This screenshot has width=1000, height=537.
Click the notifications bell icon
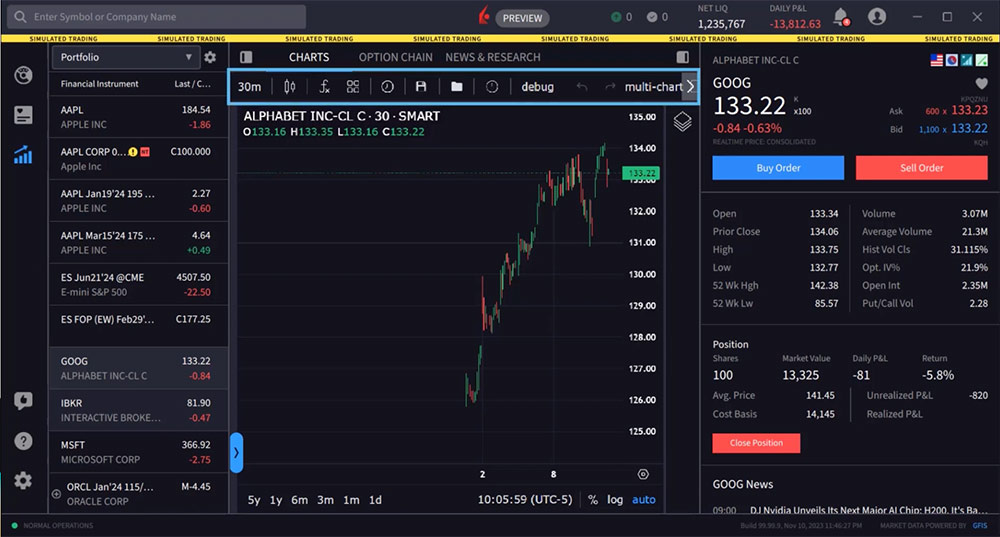coord(840,17)
